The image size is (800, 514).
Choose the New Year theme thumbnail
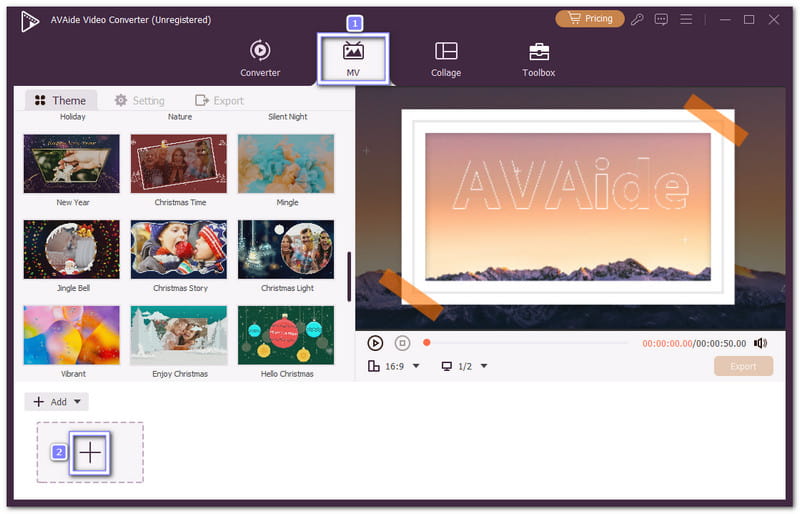coord(71,164)
